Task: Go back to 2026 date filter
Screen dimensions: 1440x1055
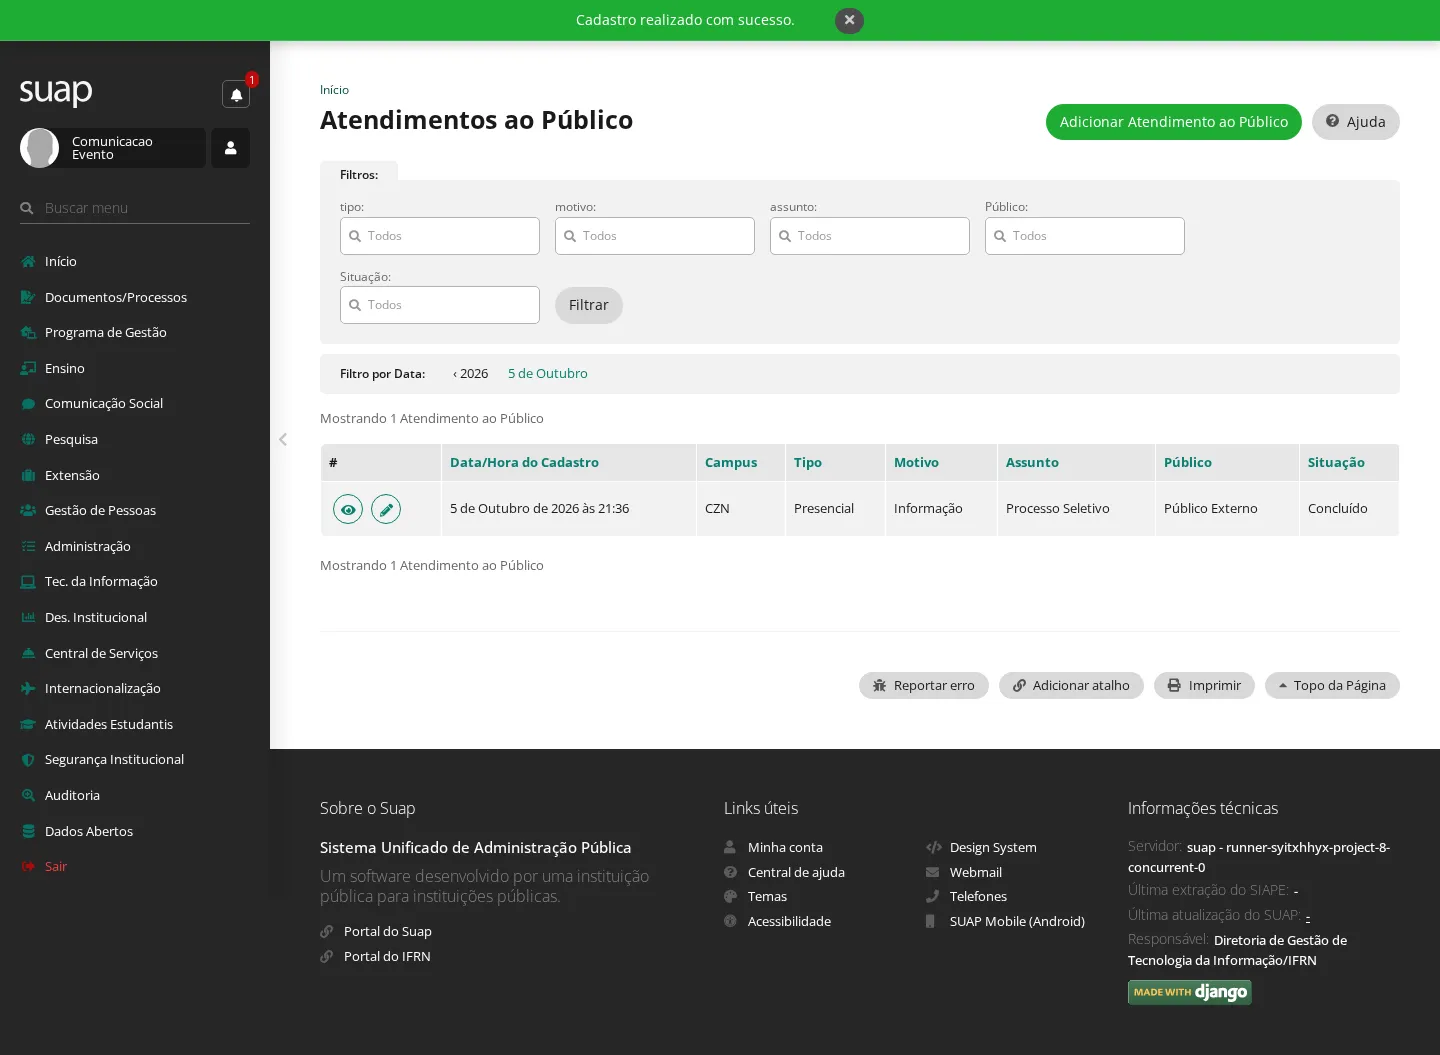Action: pos(470,373)
